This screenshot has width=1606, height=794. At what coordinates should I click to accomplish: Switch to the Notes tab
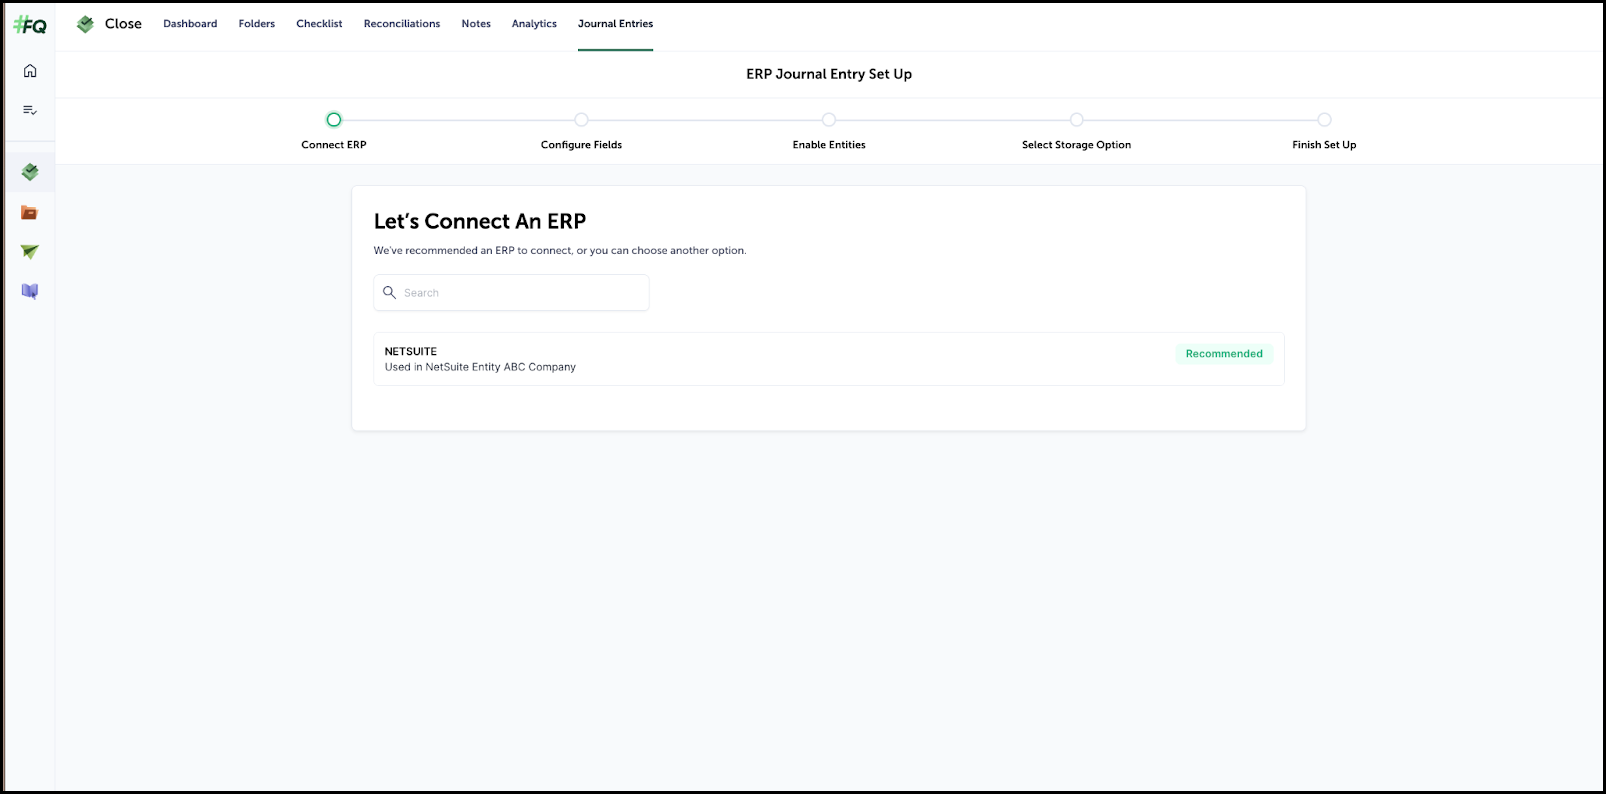click(476, 24)
